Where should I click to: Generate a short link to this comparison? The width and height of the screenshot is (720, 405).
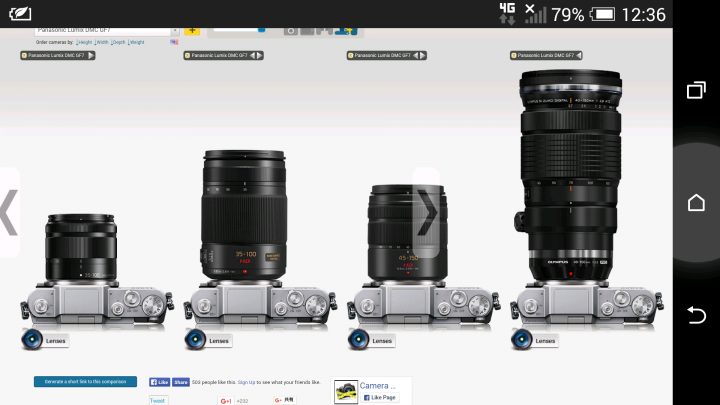click(85, 382)
